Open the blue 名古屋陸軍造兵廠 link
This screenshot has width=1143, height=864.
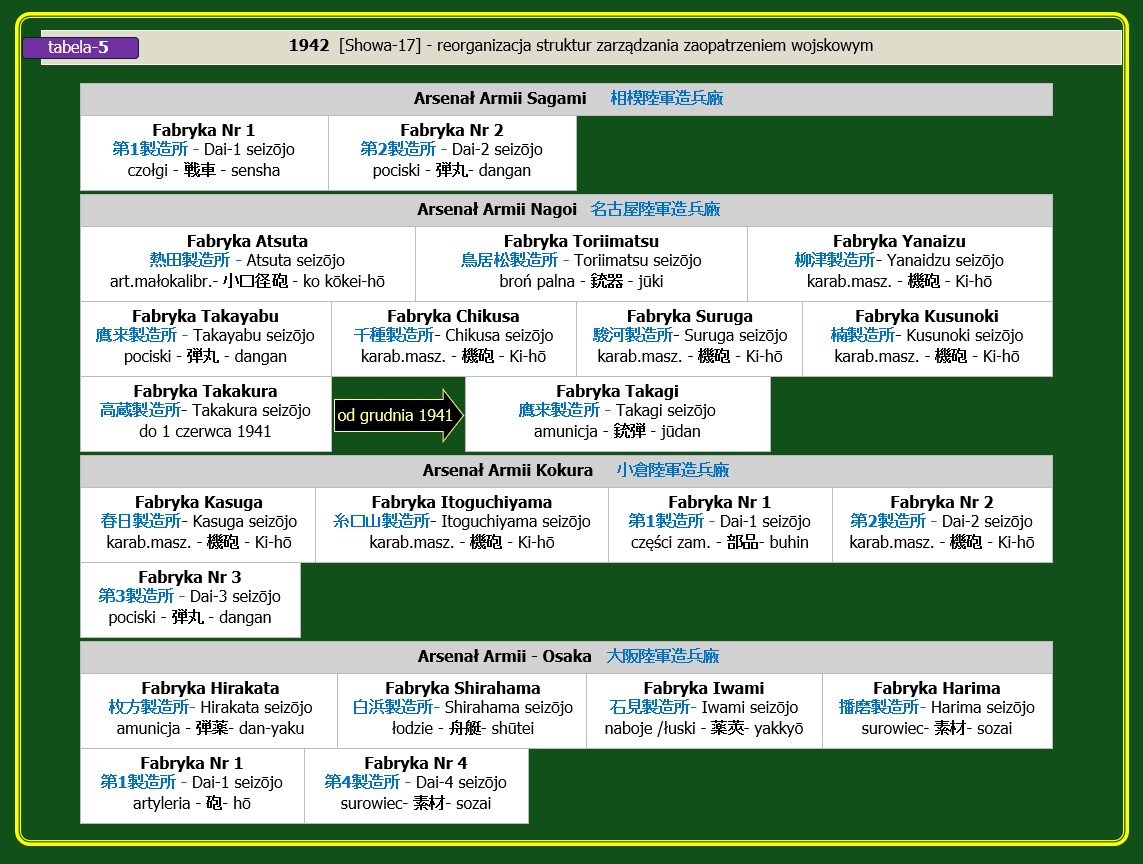pos(655,210)
